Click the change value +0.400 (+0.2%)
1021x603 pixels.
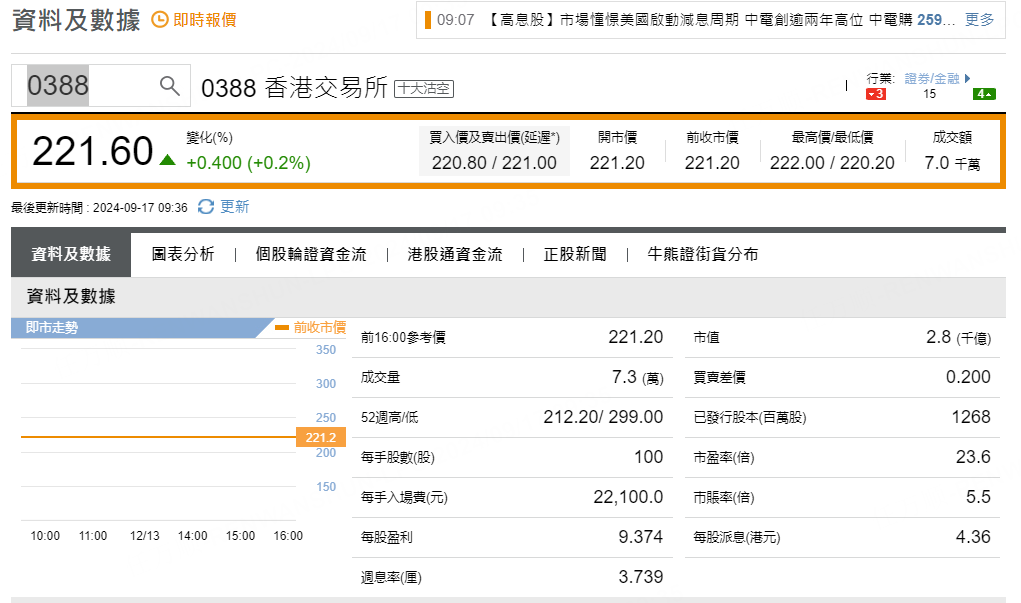click(x=248, y=162)
